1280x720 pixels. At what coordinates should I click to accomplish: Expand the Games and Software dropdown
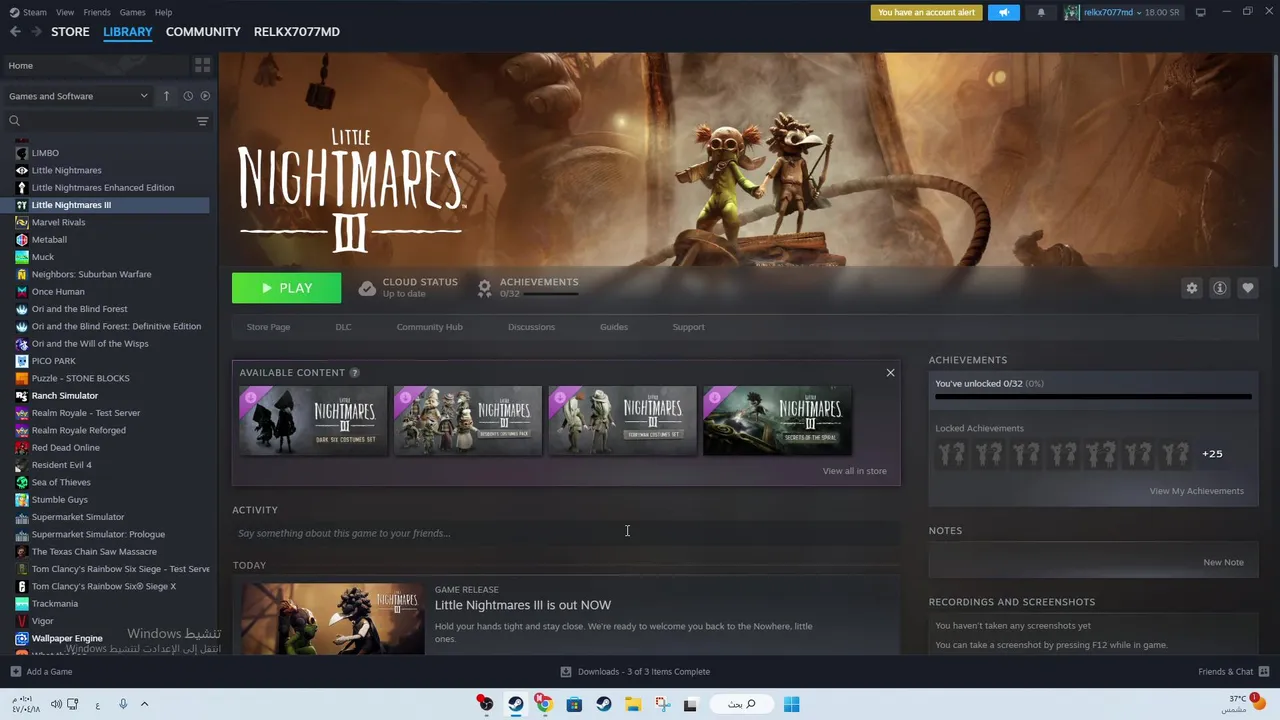[x=78, y=96]
